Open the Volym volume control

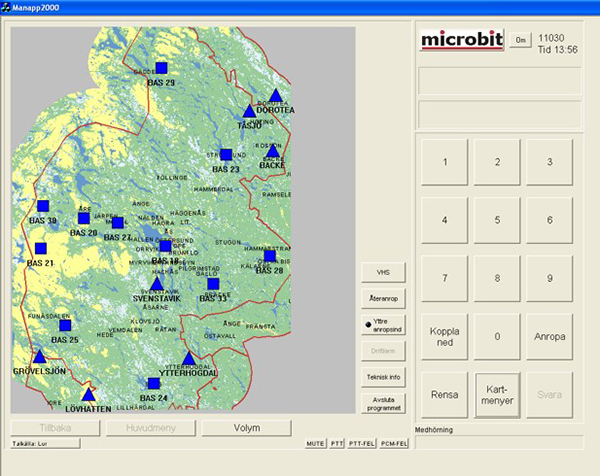[x=248, y=428]
